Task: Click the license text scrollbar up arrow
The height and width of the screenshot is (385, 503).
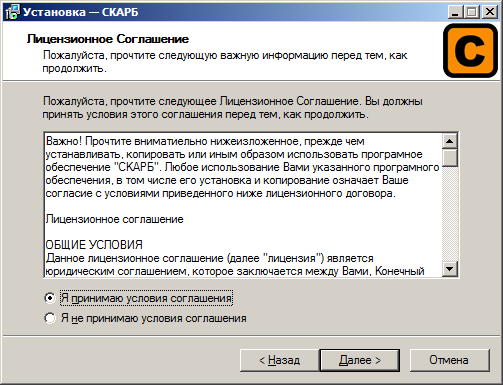Action: coord(450,141)
